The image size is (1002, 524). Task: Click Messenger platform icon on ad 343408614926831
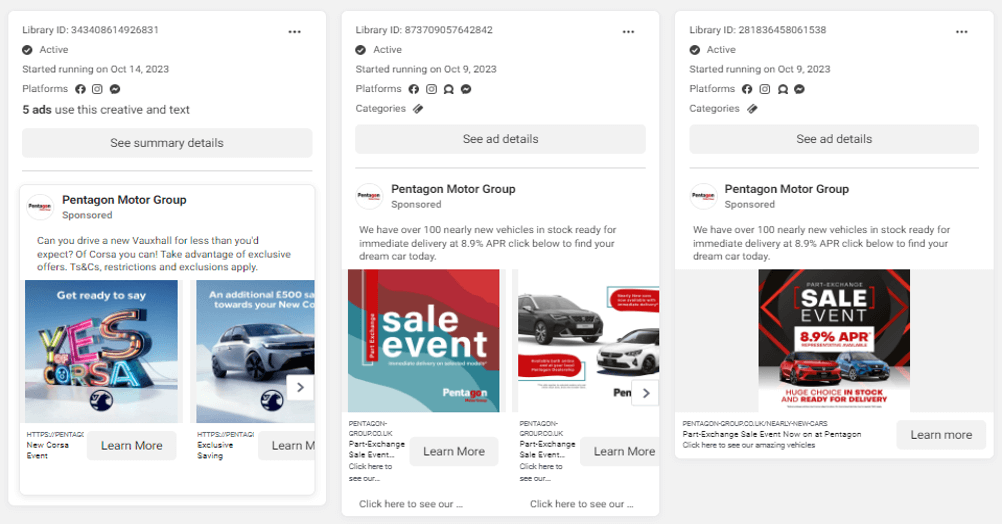pos(115,89)
